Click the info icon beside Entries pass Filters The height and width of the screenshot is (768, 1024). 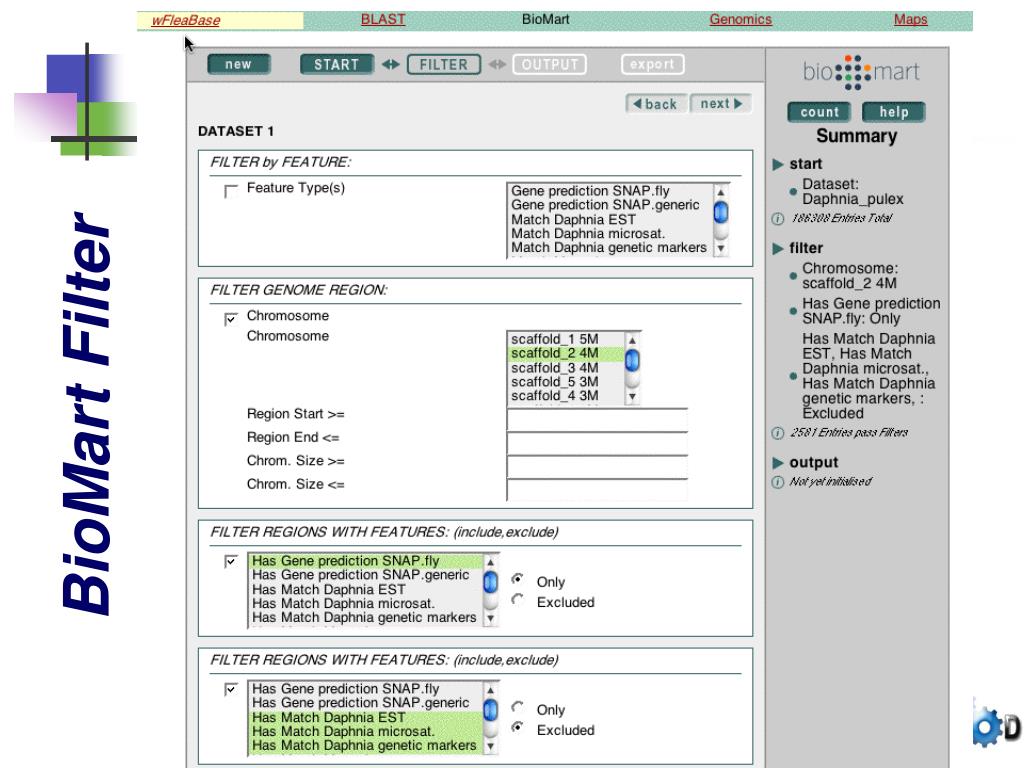coord(777,433)
